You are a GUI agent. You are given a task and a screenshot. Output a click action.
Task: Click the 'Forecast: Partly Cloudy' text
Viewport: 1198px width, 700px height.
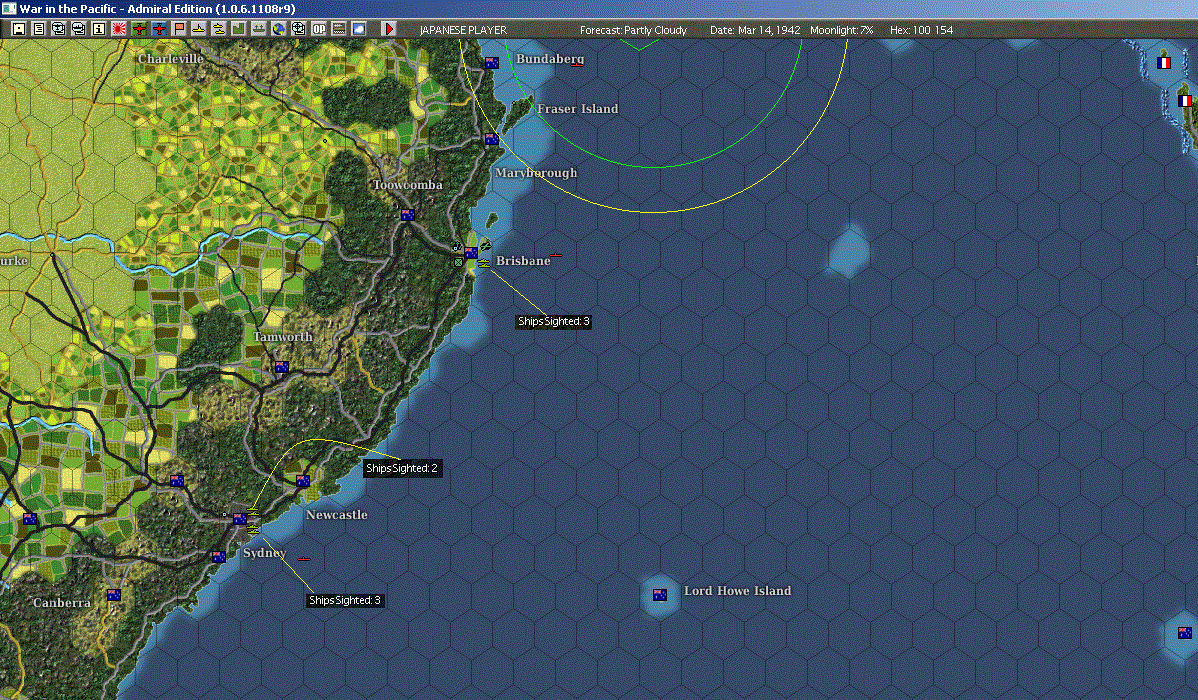(633, 30)
